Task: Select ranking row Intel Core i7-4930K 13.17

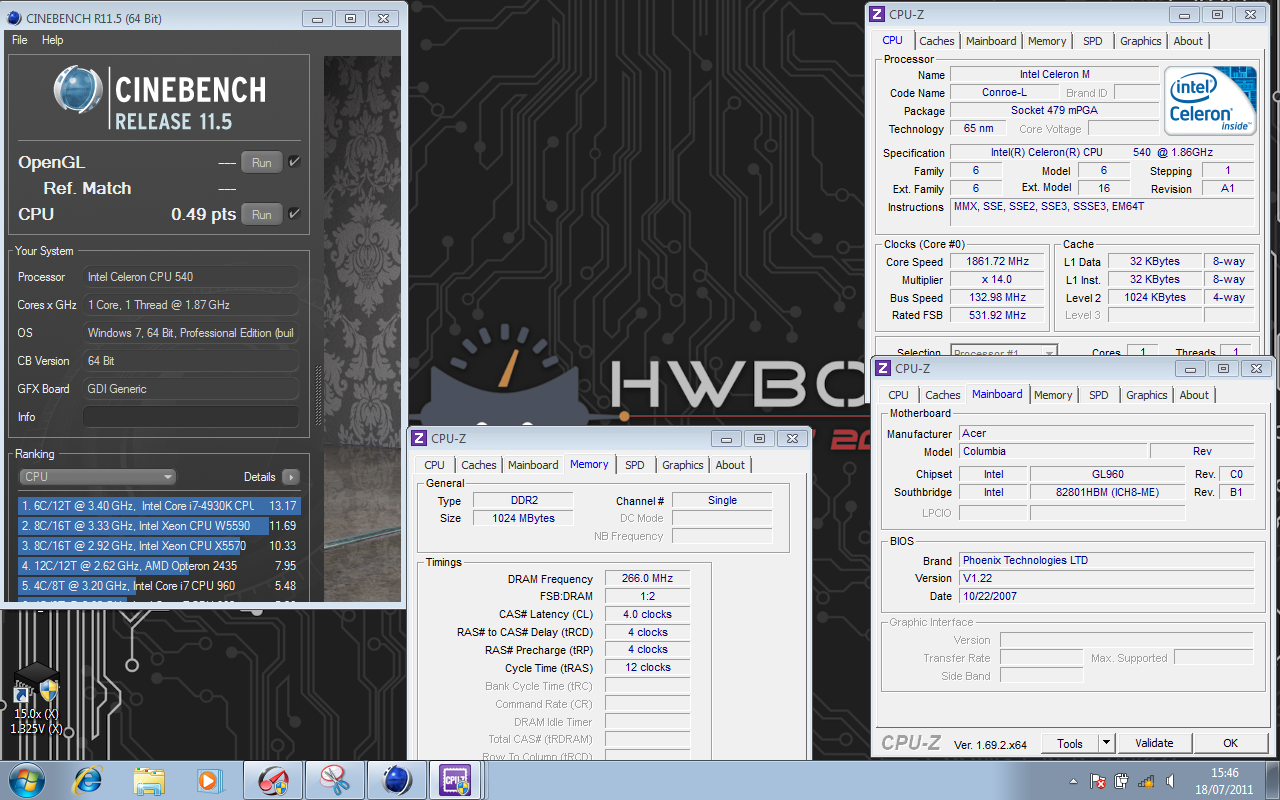Action: coord(159,506)
